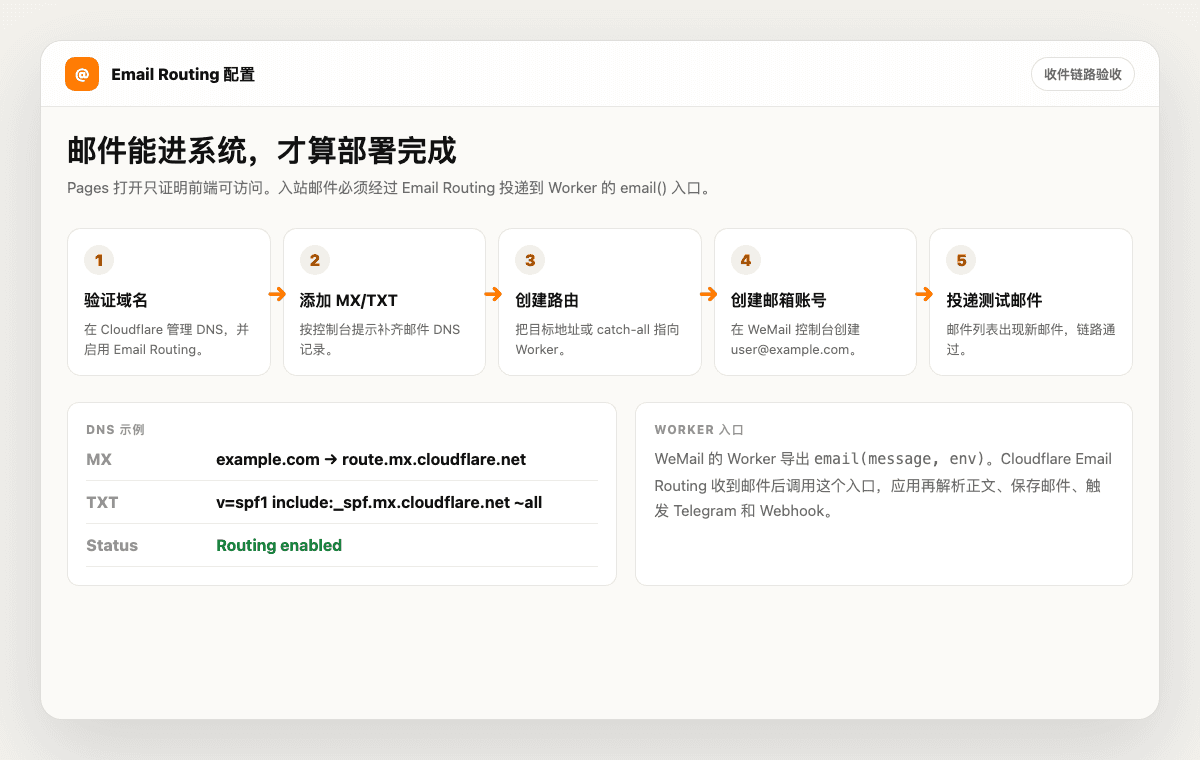
Task: Click the orange @ Email Routing logo icon
Action: click(x=82, y=74)
